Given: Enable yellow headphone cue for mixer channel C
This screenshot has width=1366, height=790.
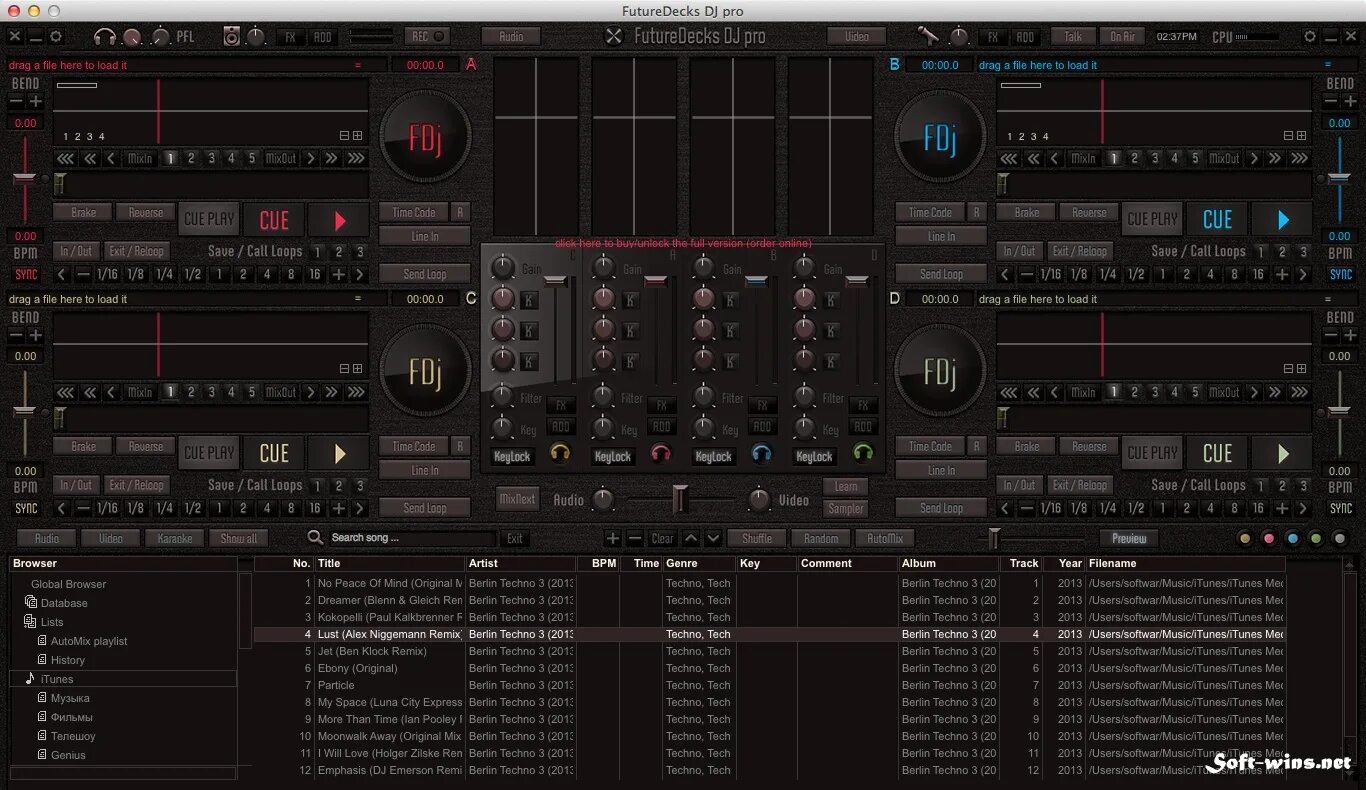Looking at the screenshot, I should tap(560, 455).
